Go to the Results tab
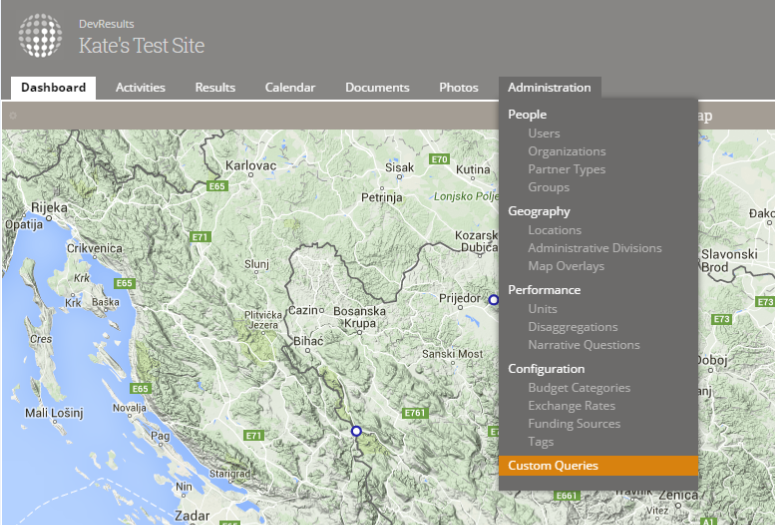 215,88
